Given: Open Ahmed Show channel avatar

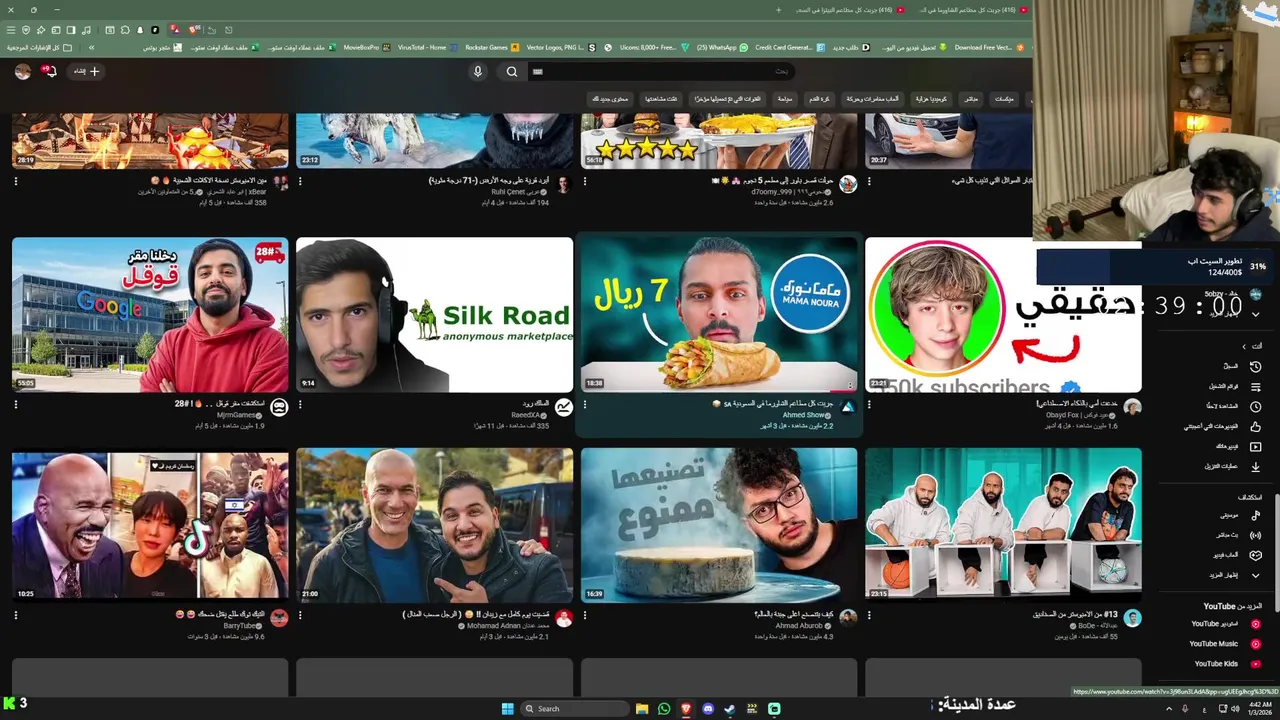Looking at the screenshot, I should (x=848, y=407).
